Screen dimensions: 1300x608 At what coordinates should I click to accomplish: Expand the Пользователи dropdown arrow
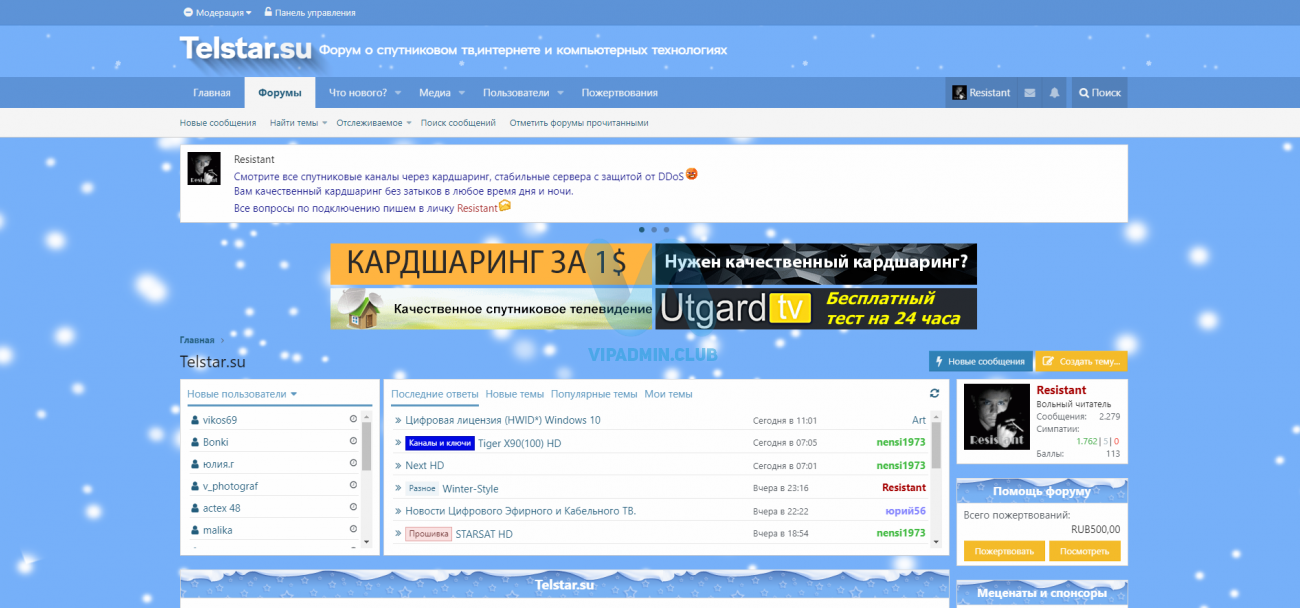pyautogui.click(x=561, y=93)
